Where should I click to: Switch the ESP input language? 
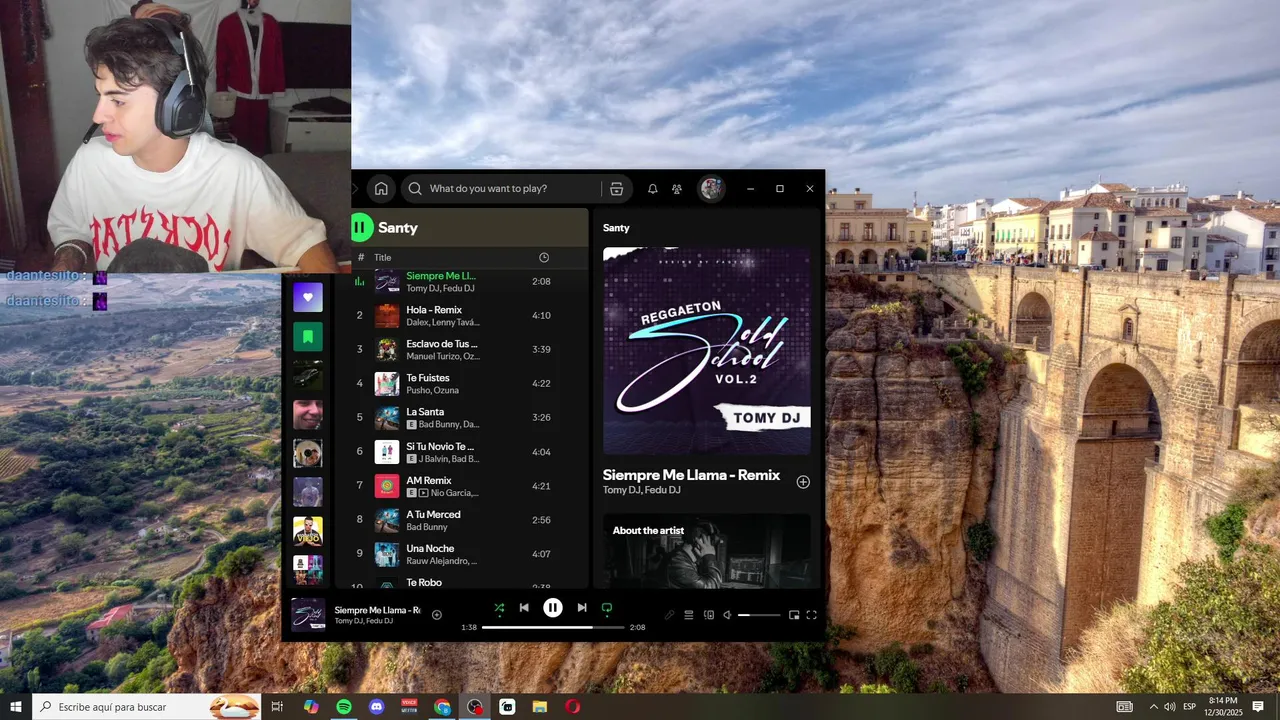(1190, 707)
